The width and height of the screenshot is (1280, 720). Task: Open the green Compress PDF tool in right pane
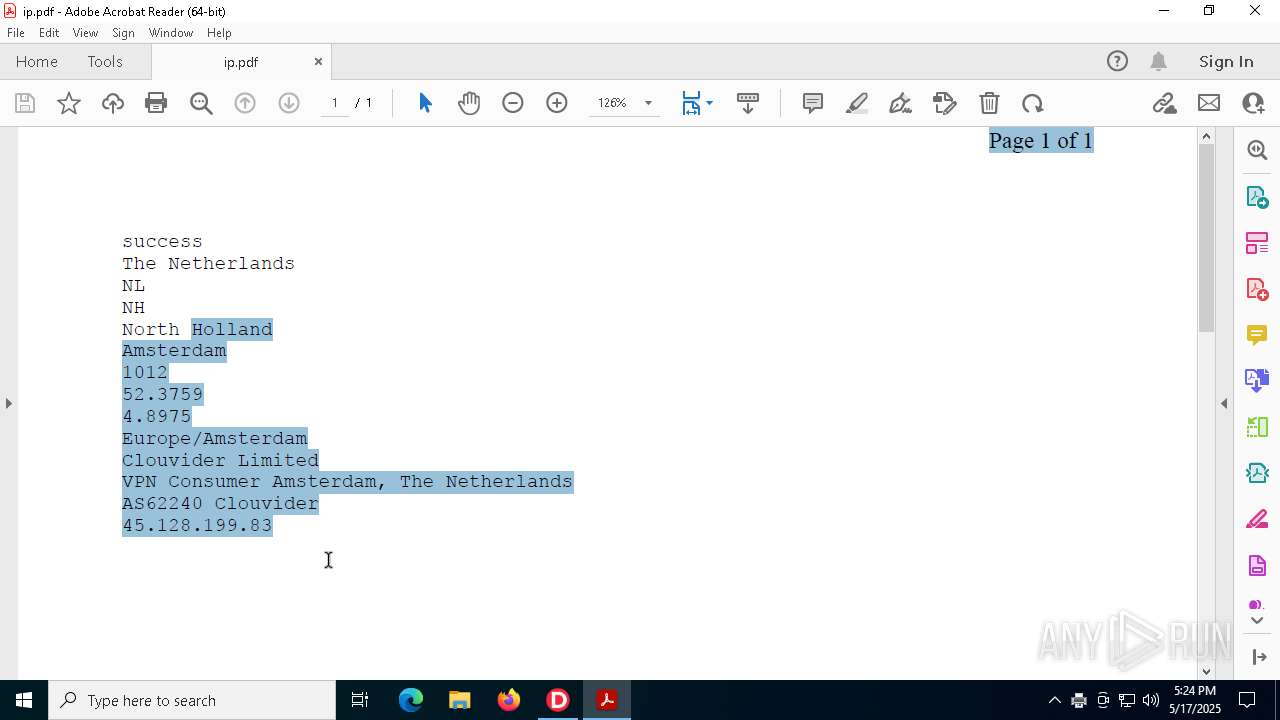1257,427
